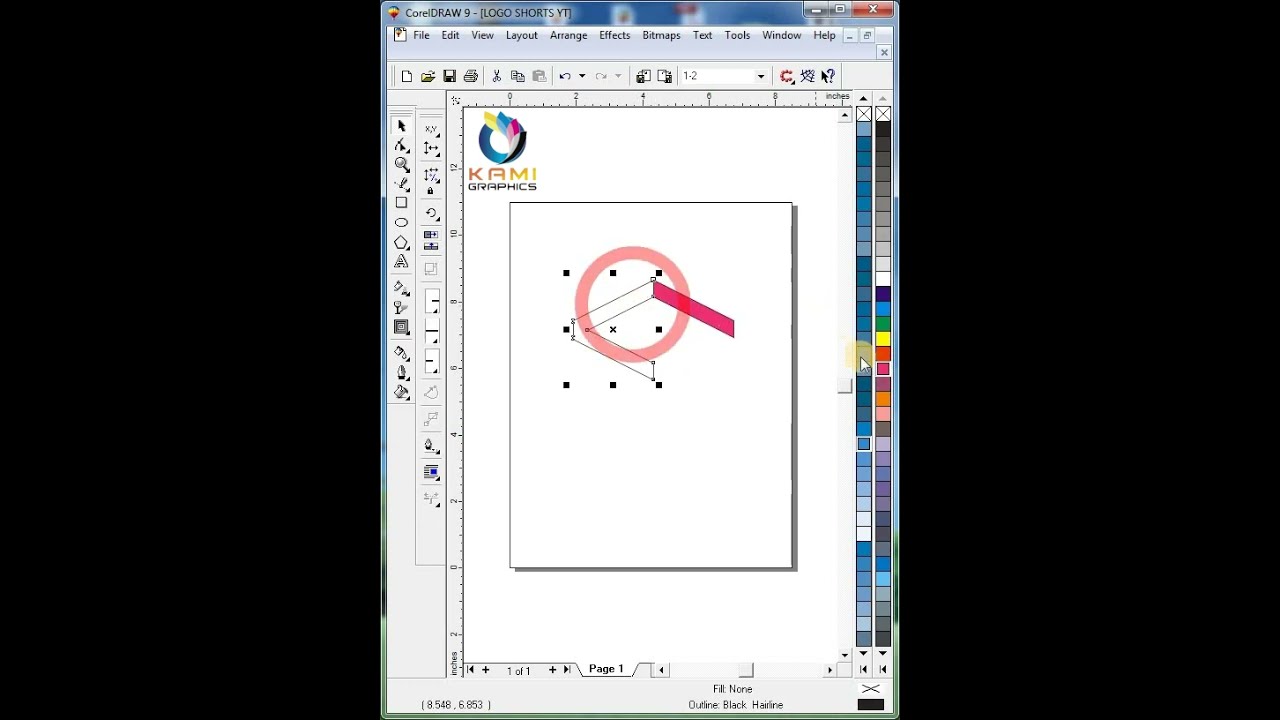Select the Interactive Transparency glass tool
This screenshot has width=1280, height=720.
401,308
